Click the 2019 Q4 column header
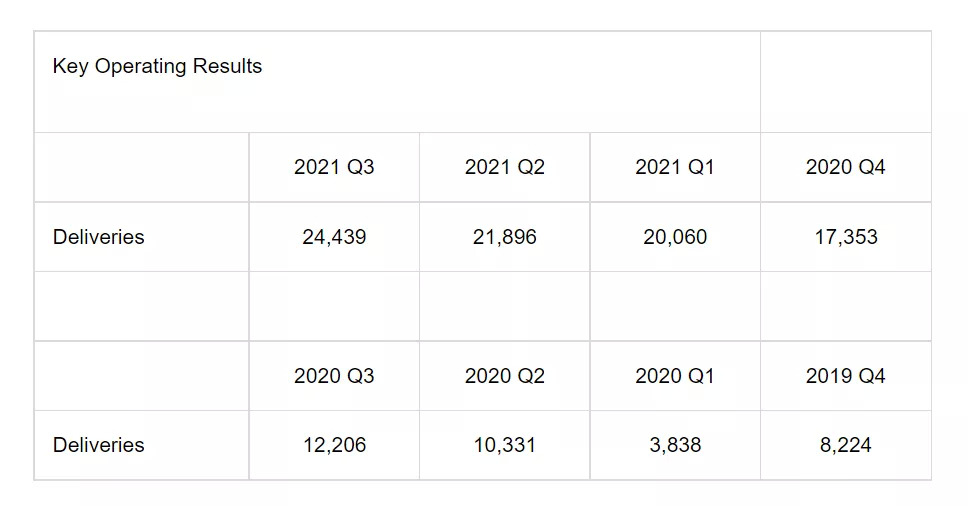 point(845,376)
